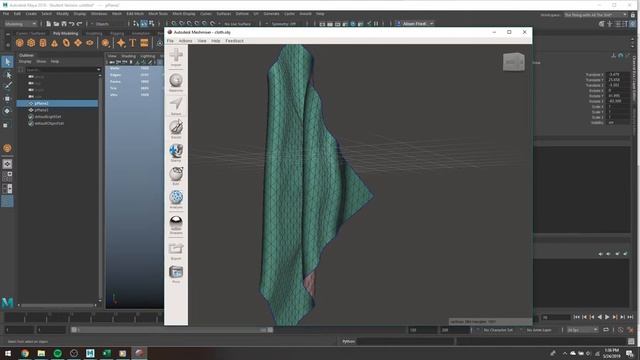Open Meshmixer Actions menu
640x360 pixels.
coord(185,41)
